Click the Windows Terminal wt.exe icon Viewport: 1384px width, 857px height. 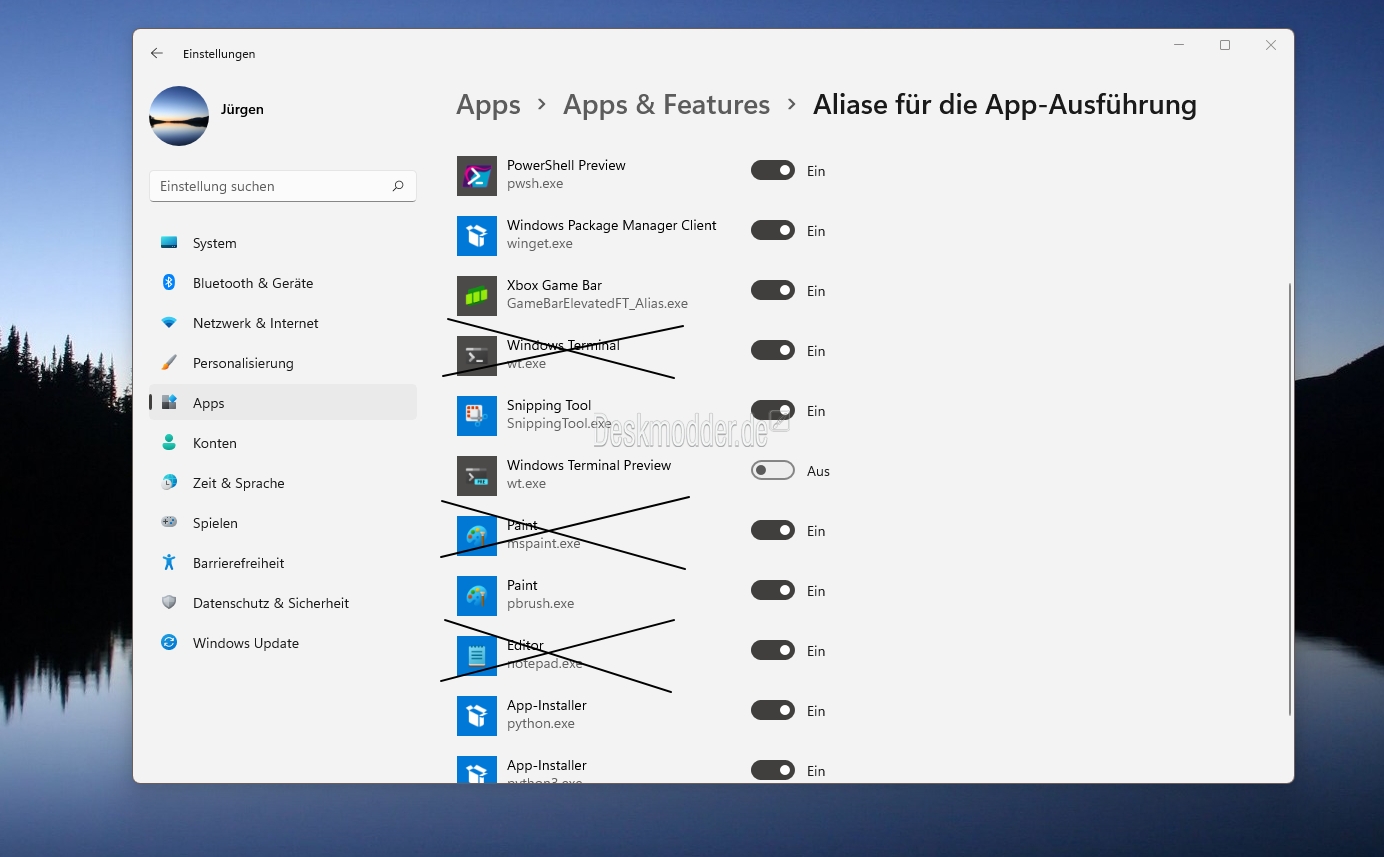coord(477,356)
